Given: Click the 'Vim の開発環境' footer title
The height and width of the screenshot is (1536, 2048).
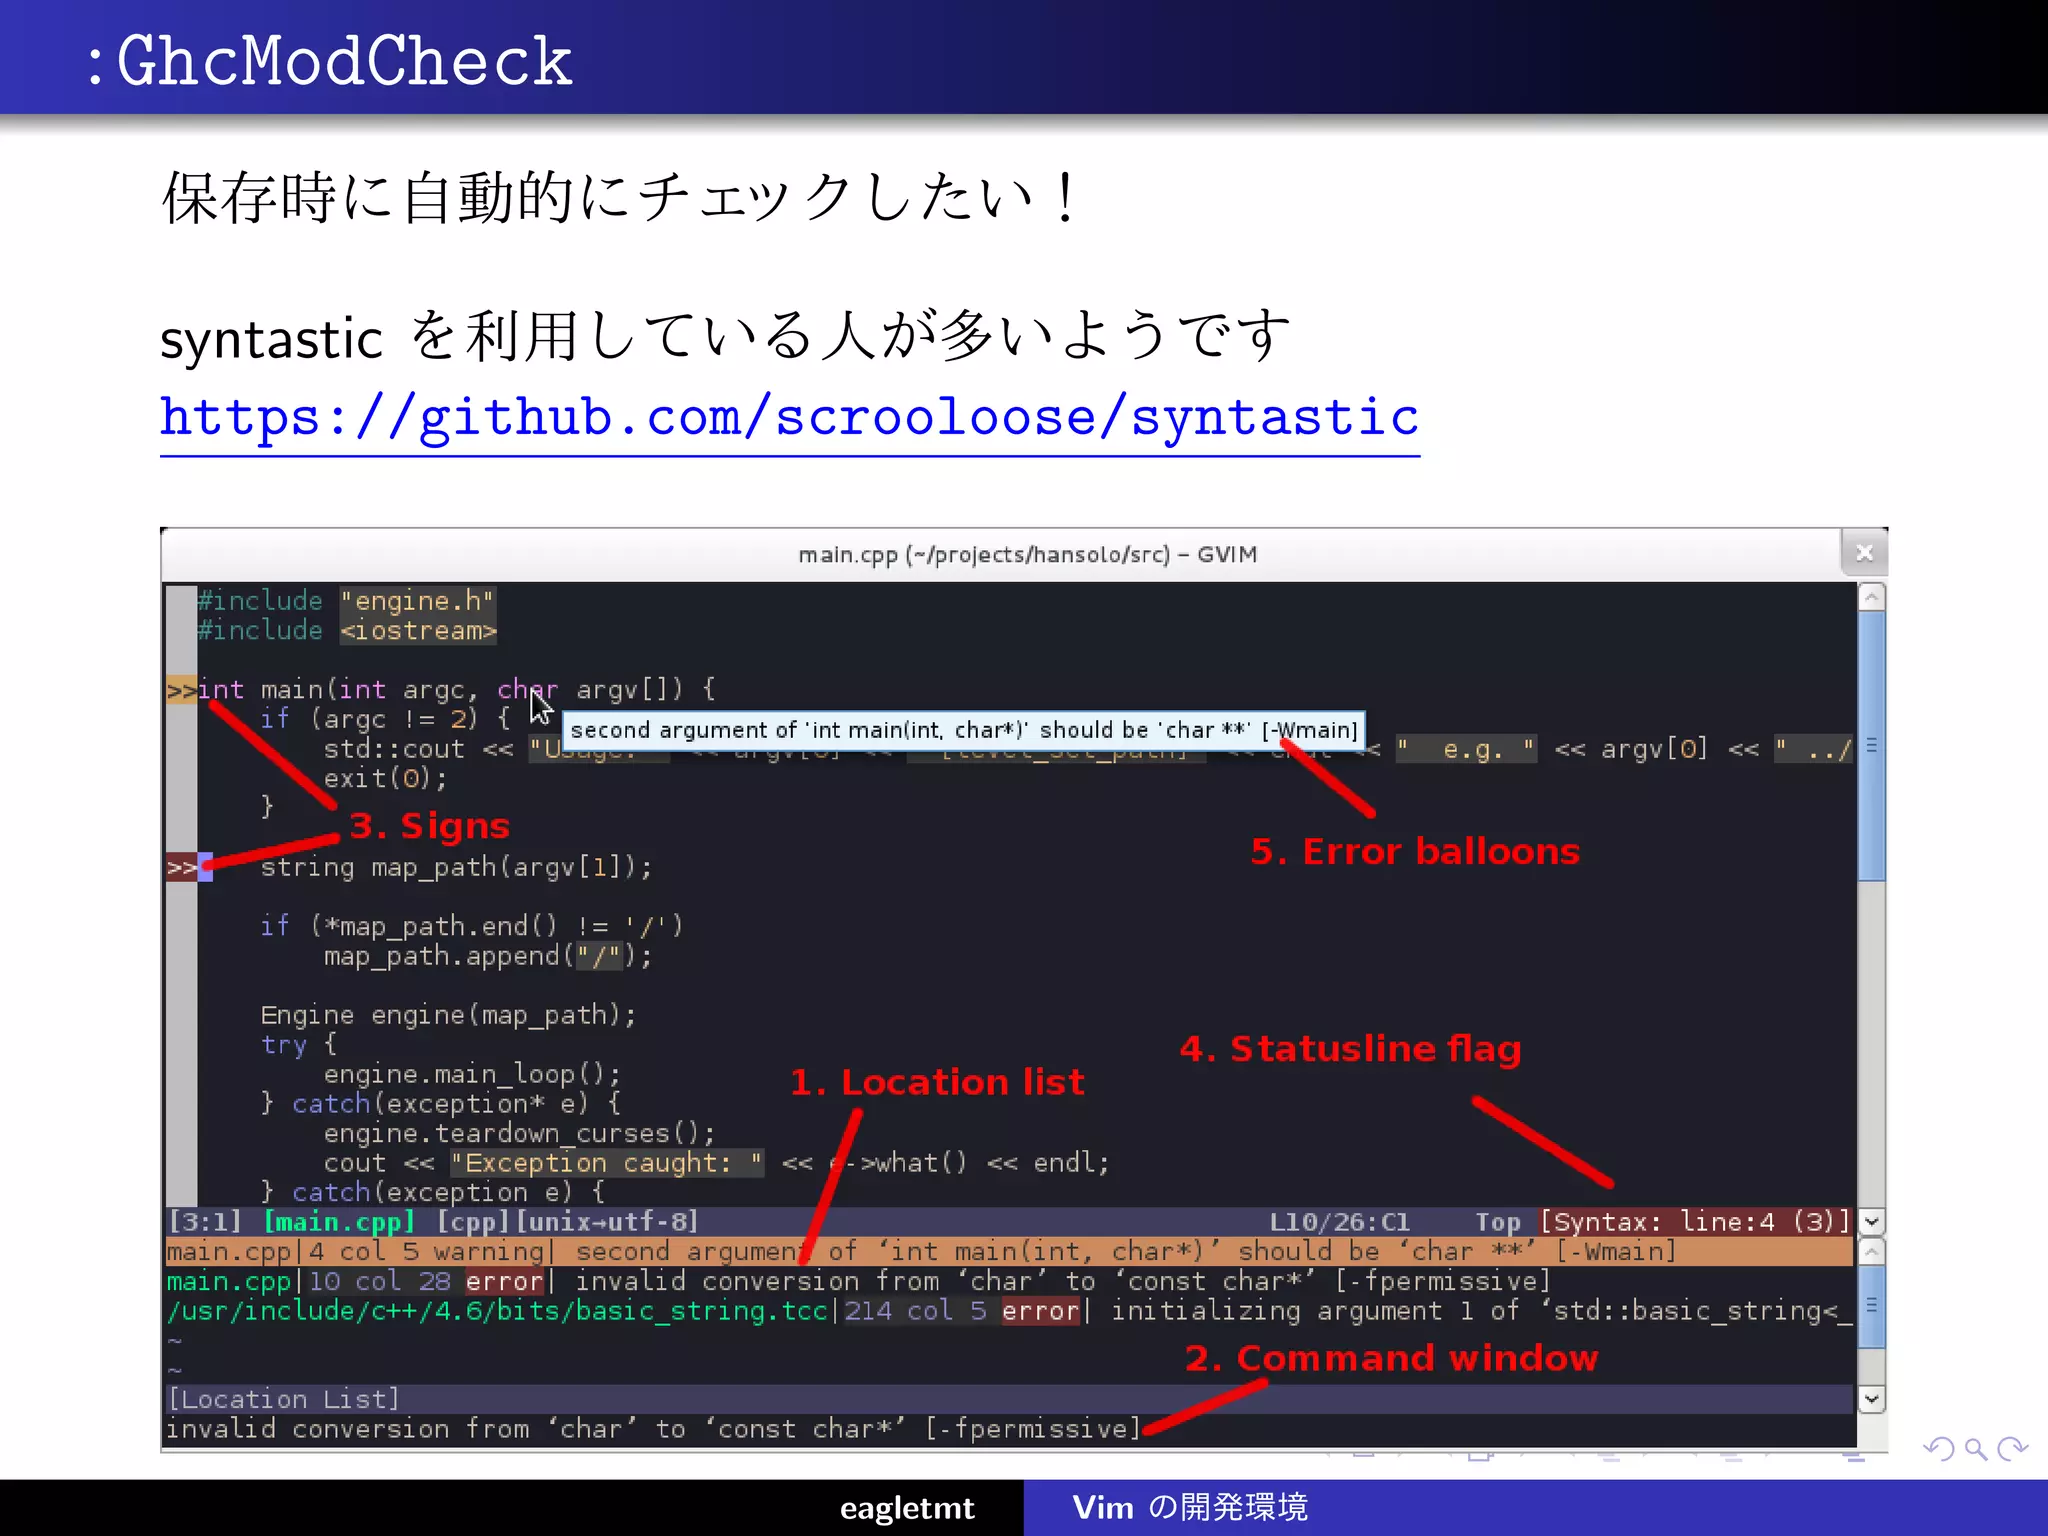Looking at the screenshot, I should [x=1190, y=1507].
